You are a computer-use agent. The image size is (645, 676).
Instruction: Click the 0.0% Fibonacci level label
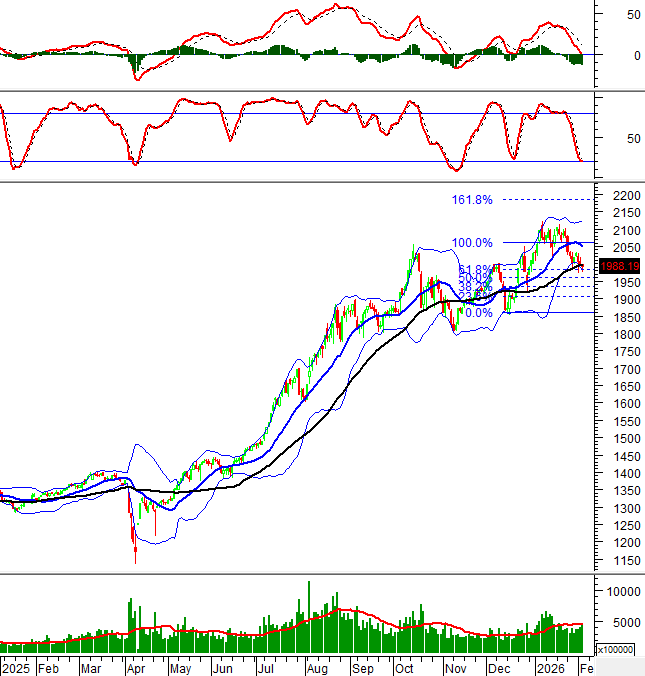tap(479, 313)
